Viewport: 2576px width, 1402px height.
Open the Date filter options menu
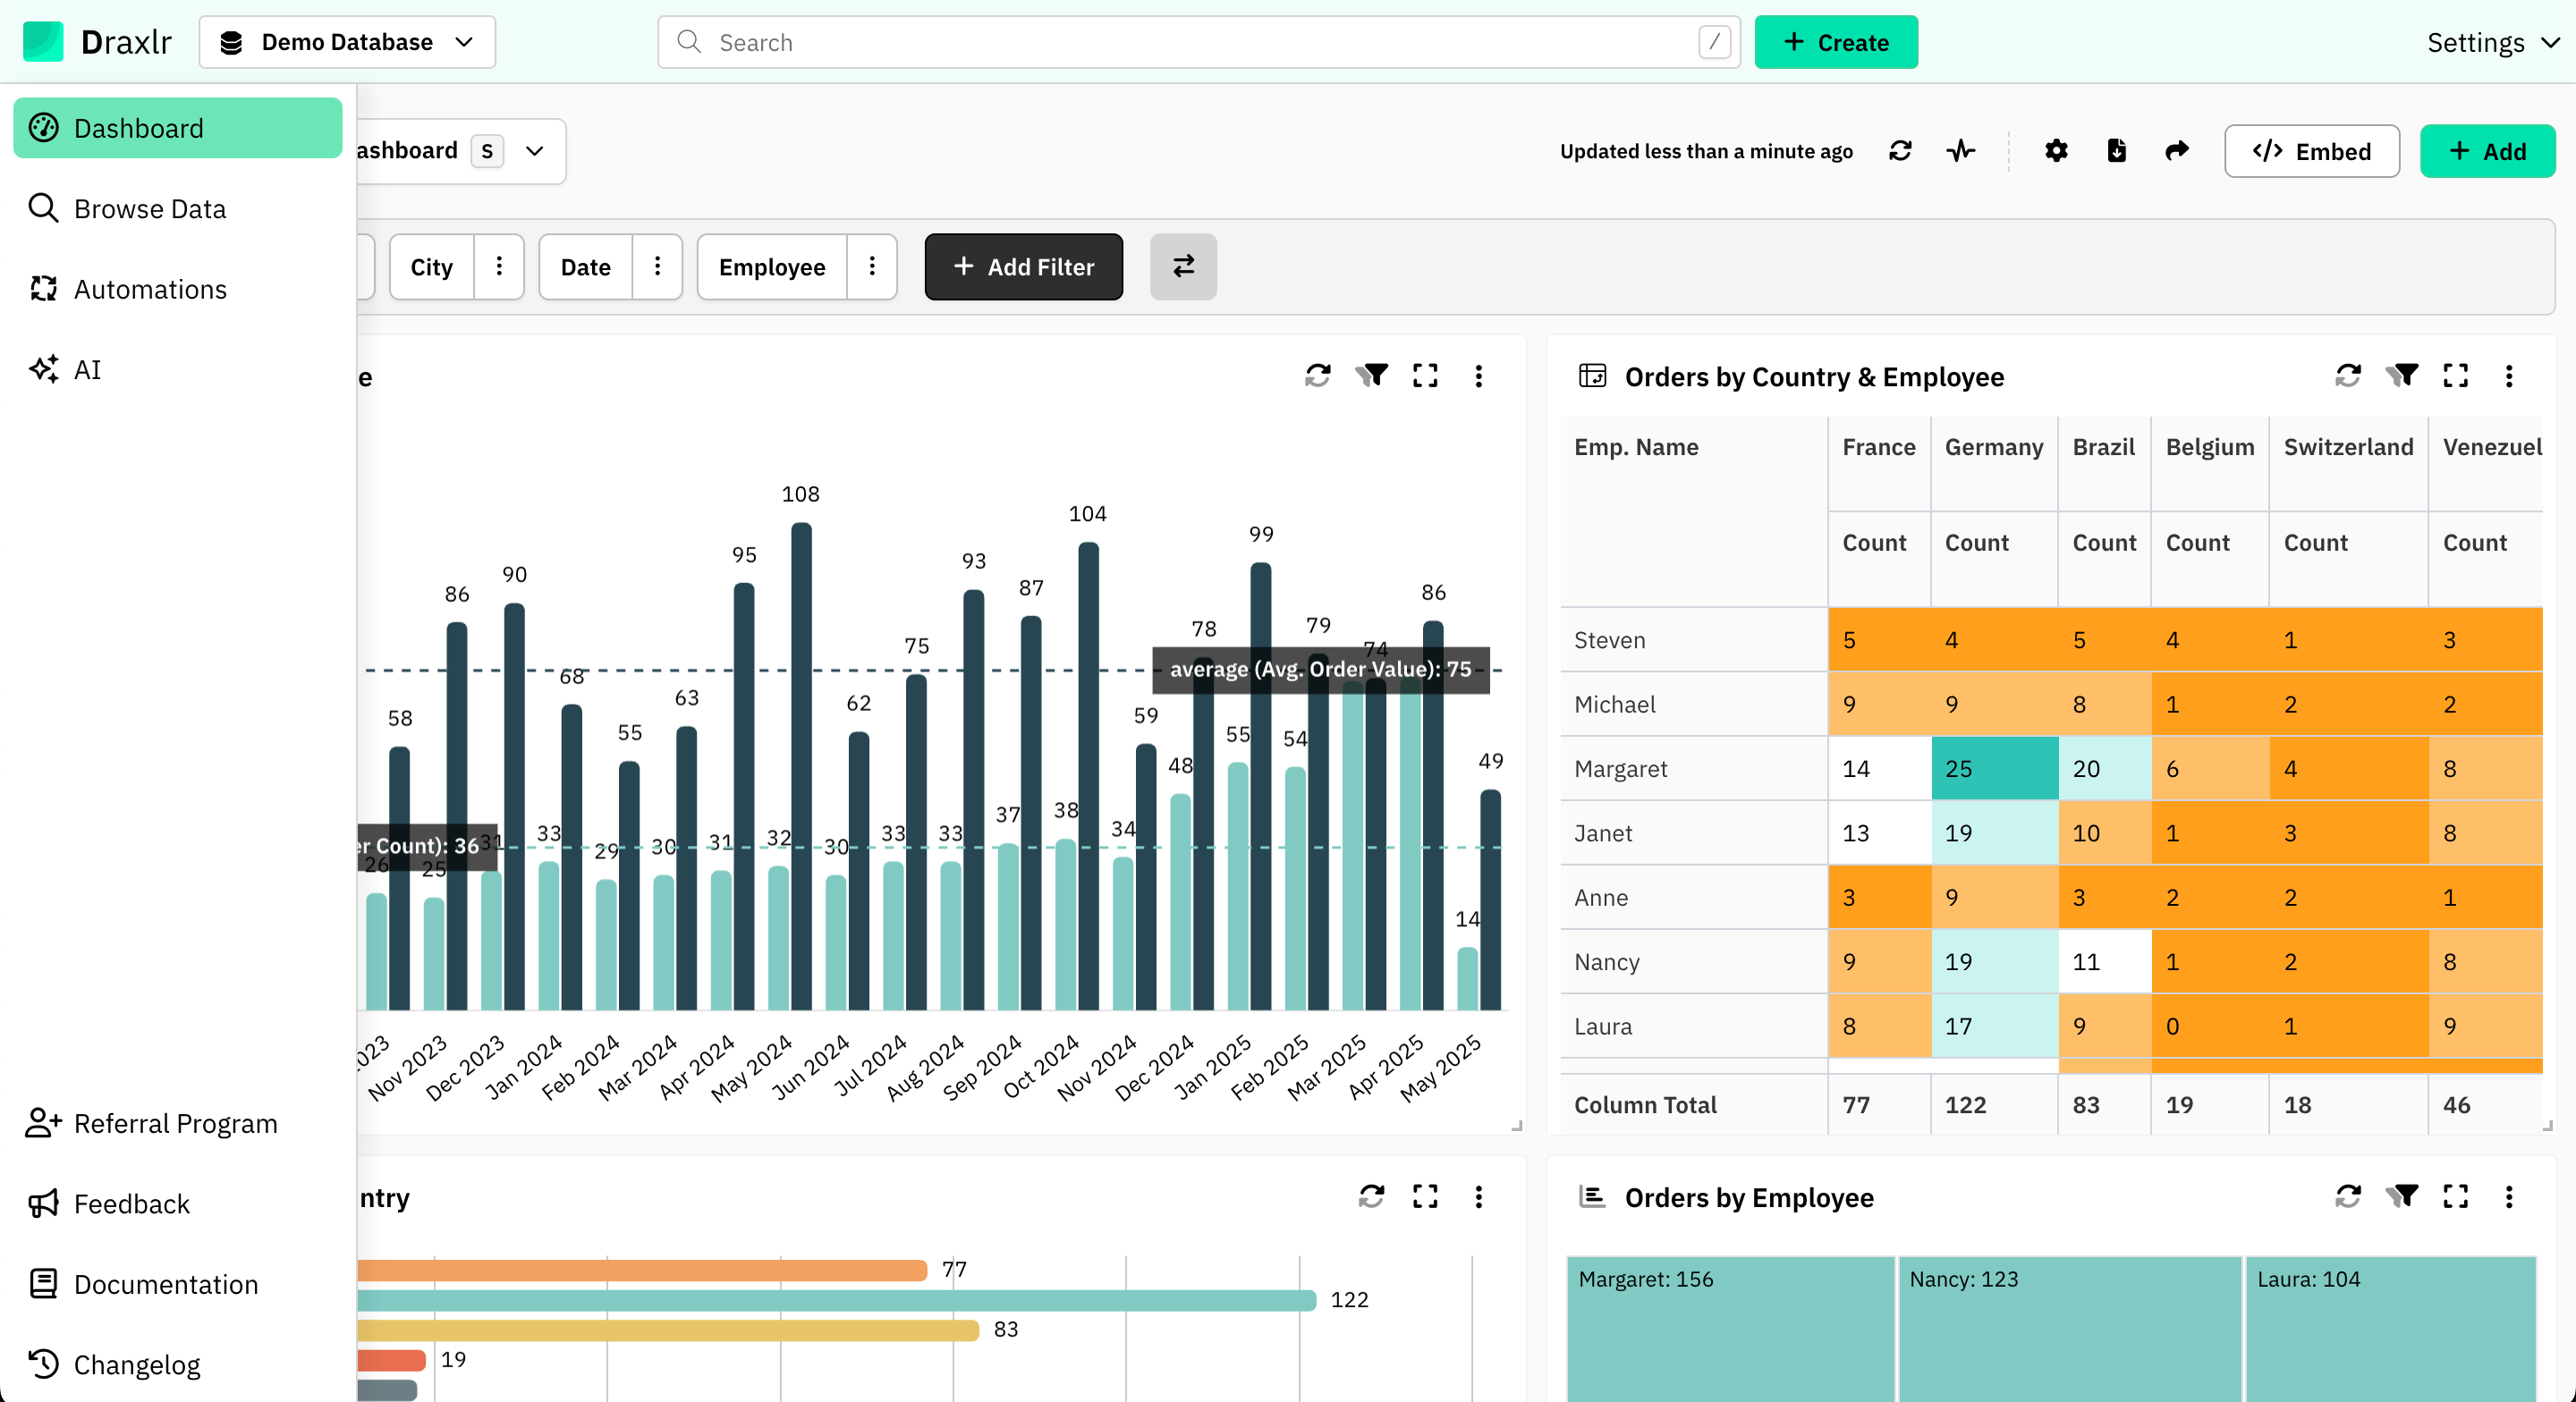[x=657, y=266]
